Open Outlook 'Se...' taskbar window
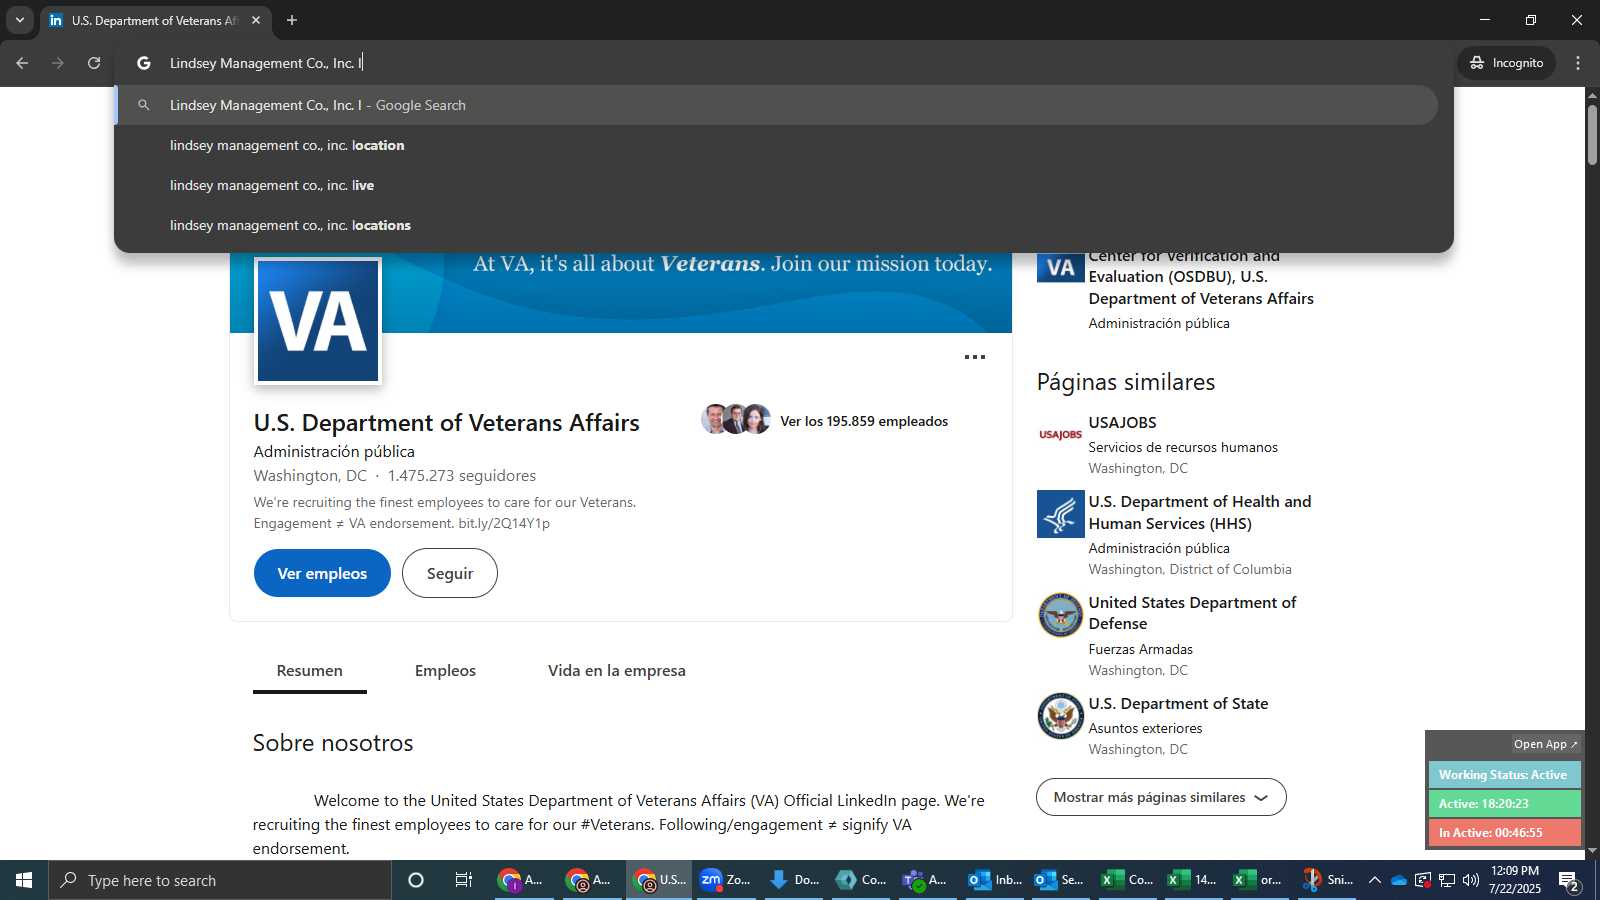 (1059, 880)
